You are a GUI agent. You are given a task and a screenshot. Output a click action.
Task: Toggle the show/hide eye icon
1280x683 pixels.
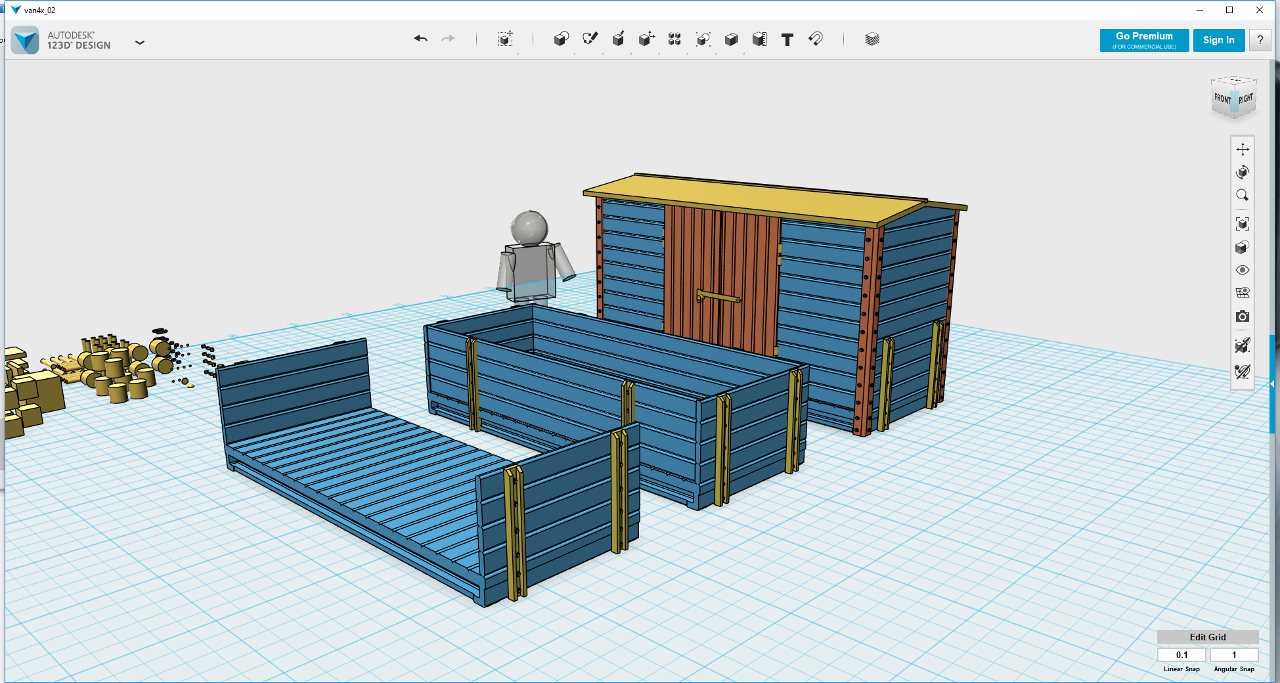coord(1242,270)
